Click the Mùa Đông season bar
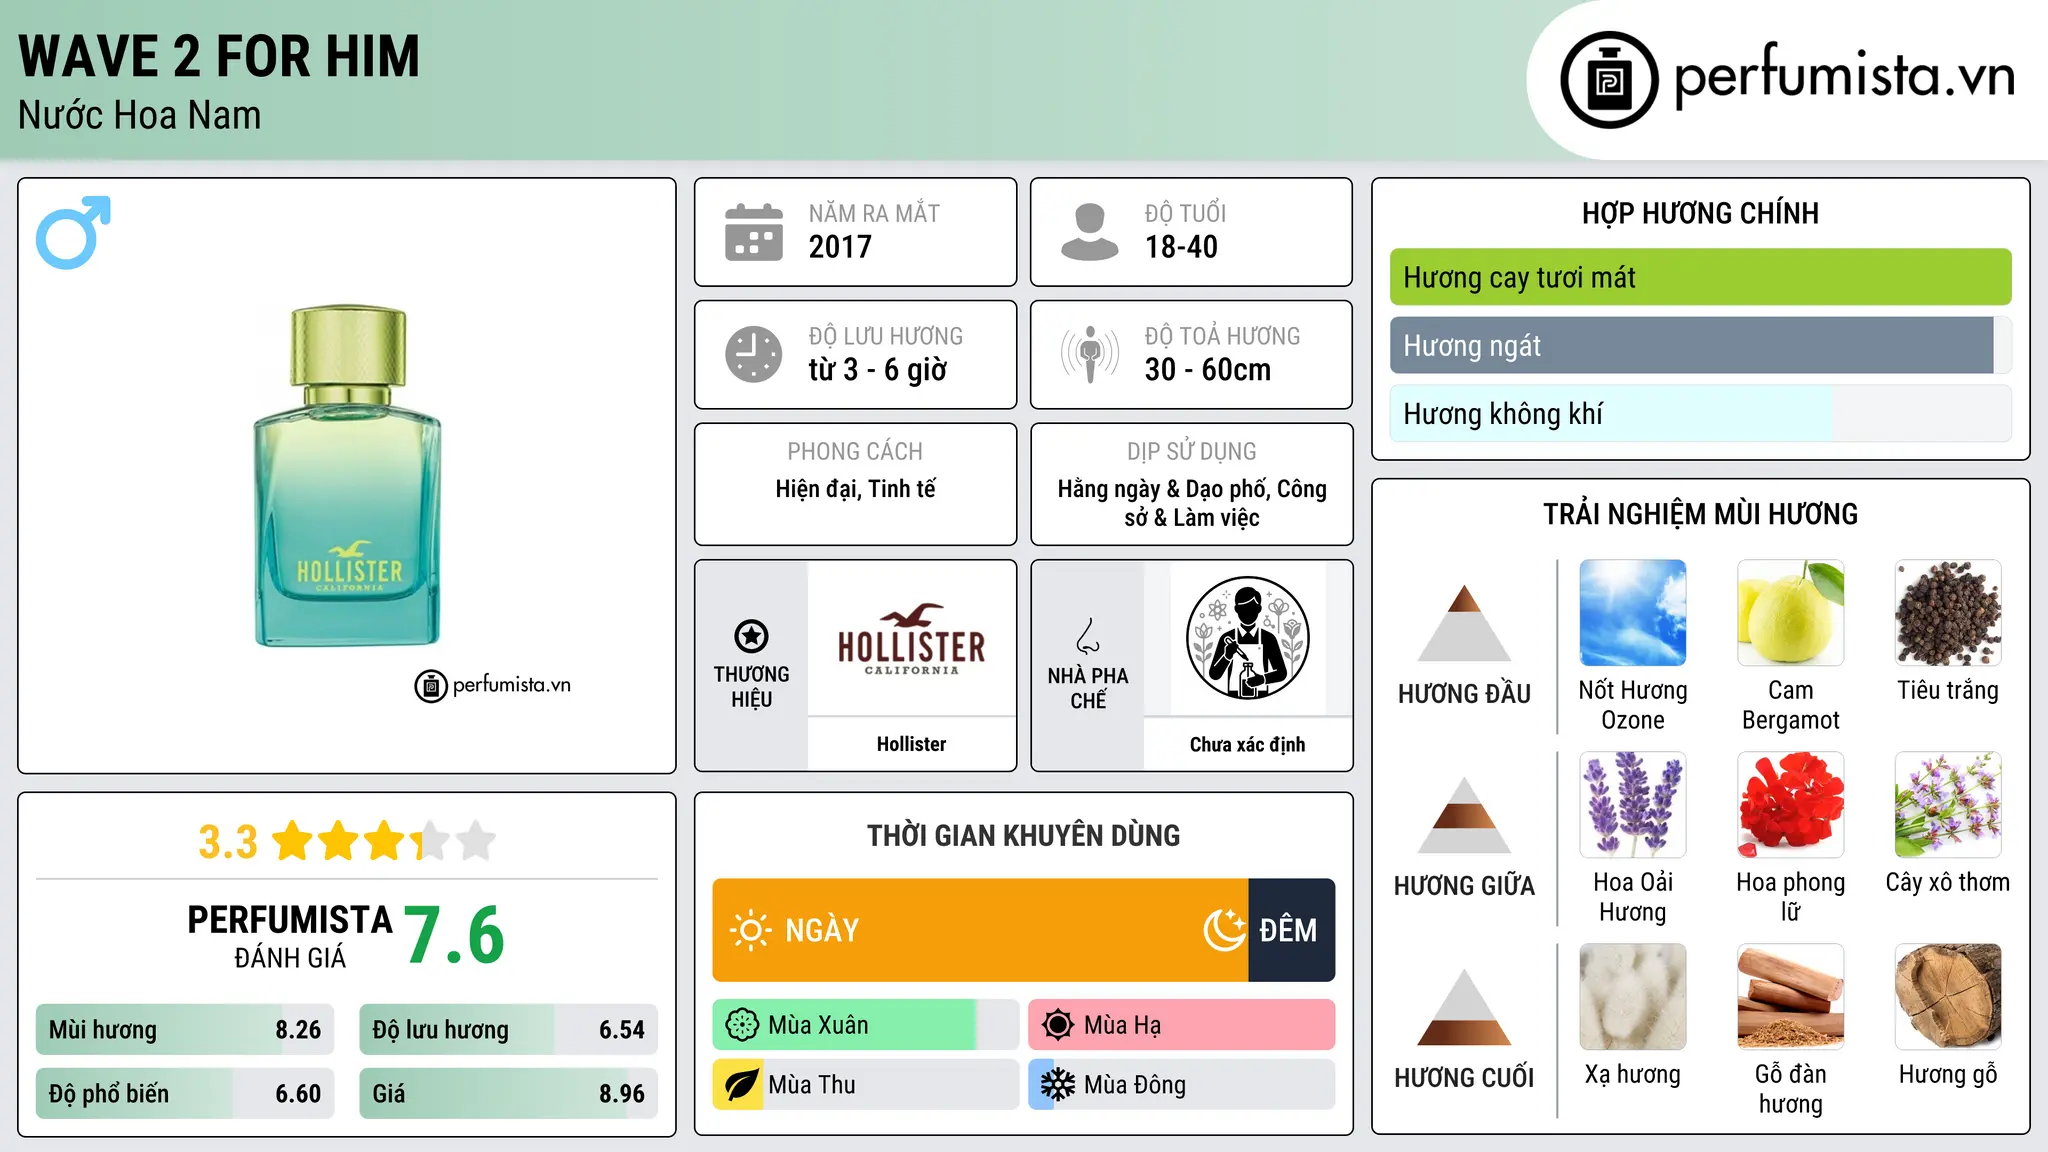The image size is (2048, 1152). pyautogui.click(x=1182, y=1085)
